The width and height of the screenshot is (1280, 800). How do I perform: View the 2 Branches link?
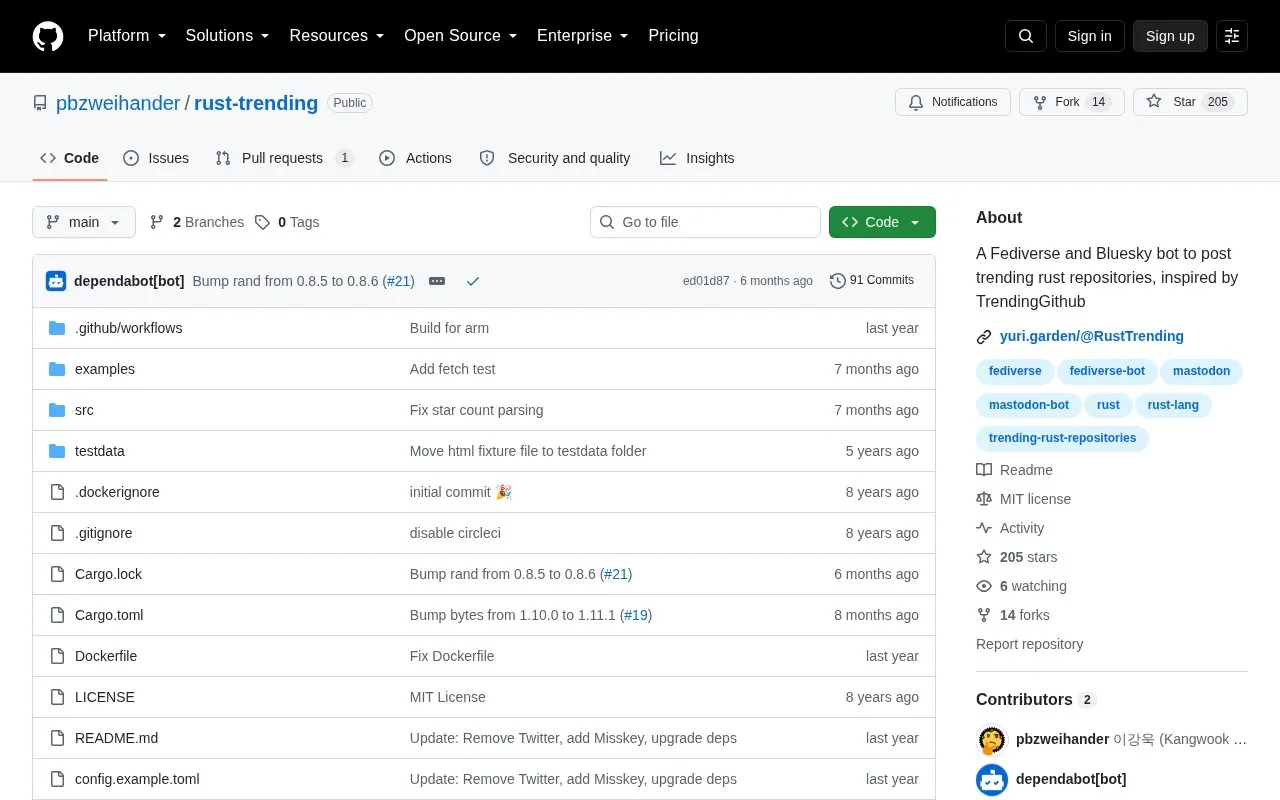click(197, 222)
